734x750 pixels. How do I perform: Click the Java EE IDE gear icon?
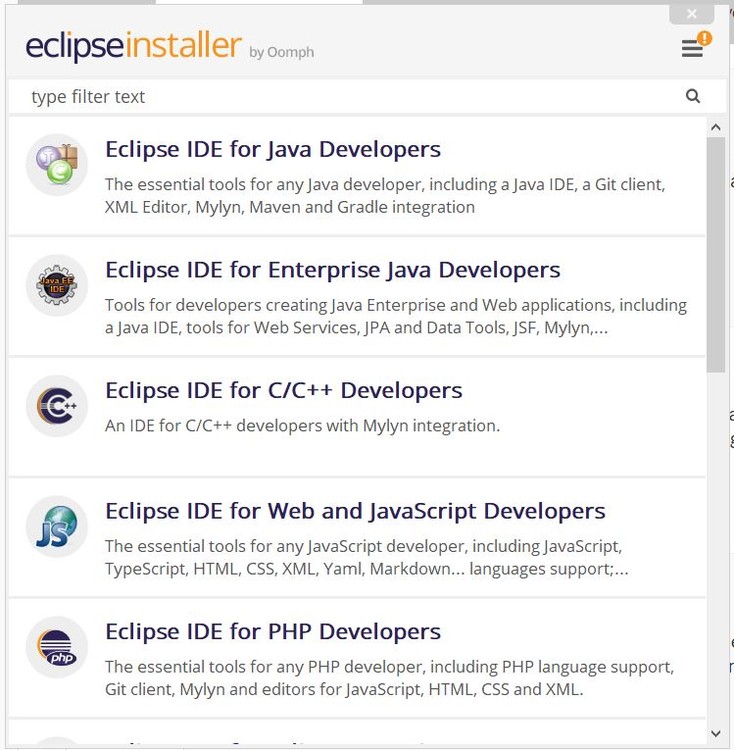click(57, 285)
